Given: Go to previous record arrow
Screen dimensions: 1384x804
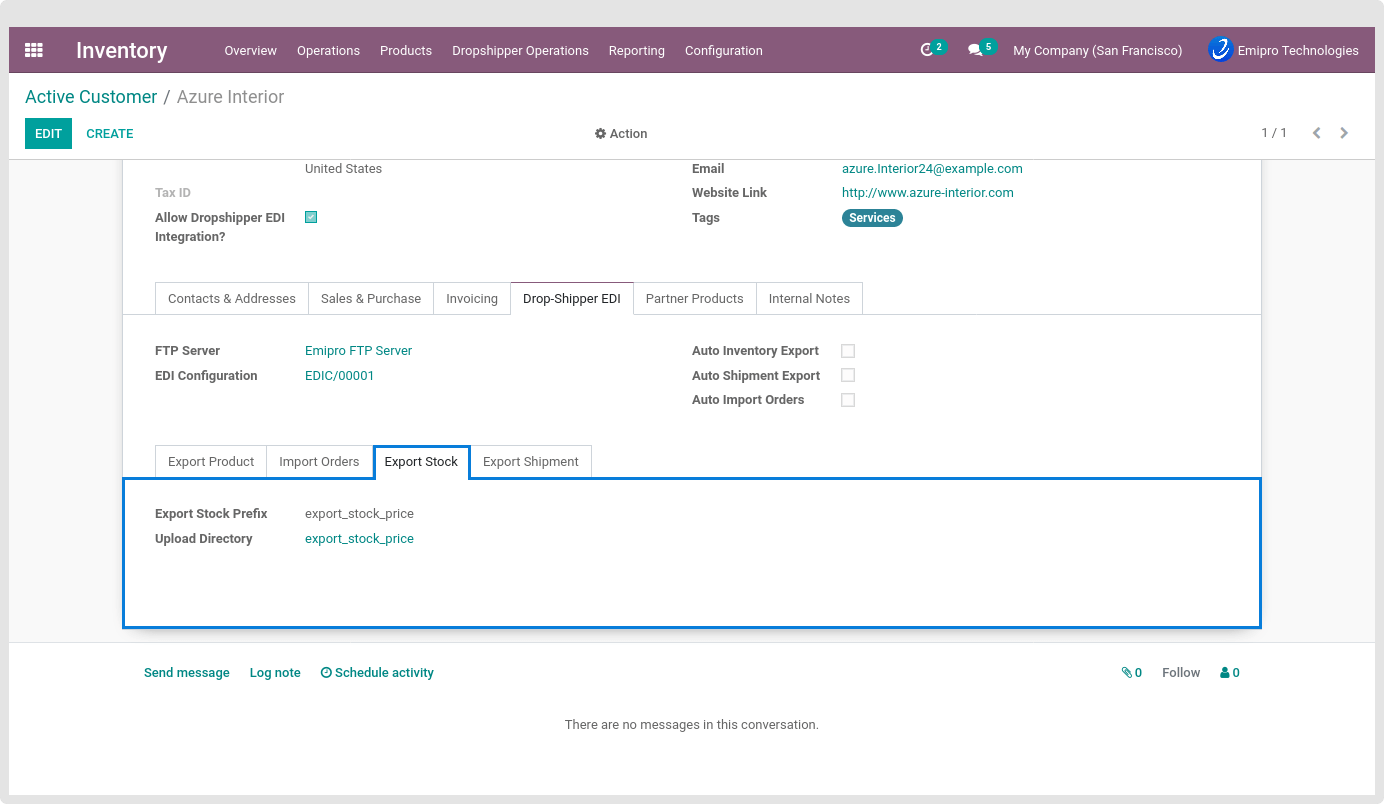Looking at the screenshot, I should (x=1316, y=133).
